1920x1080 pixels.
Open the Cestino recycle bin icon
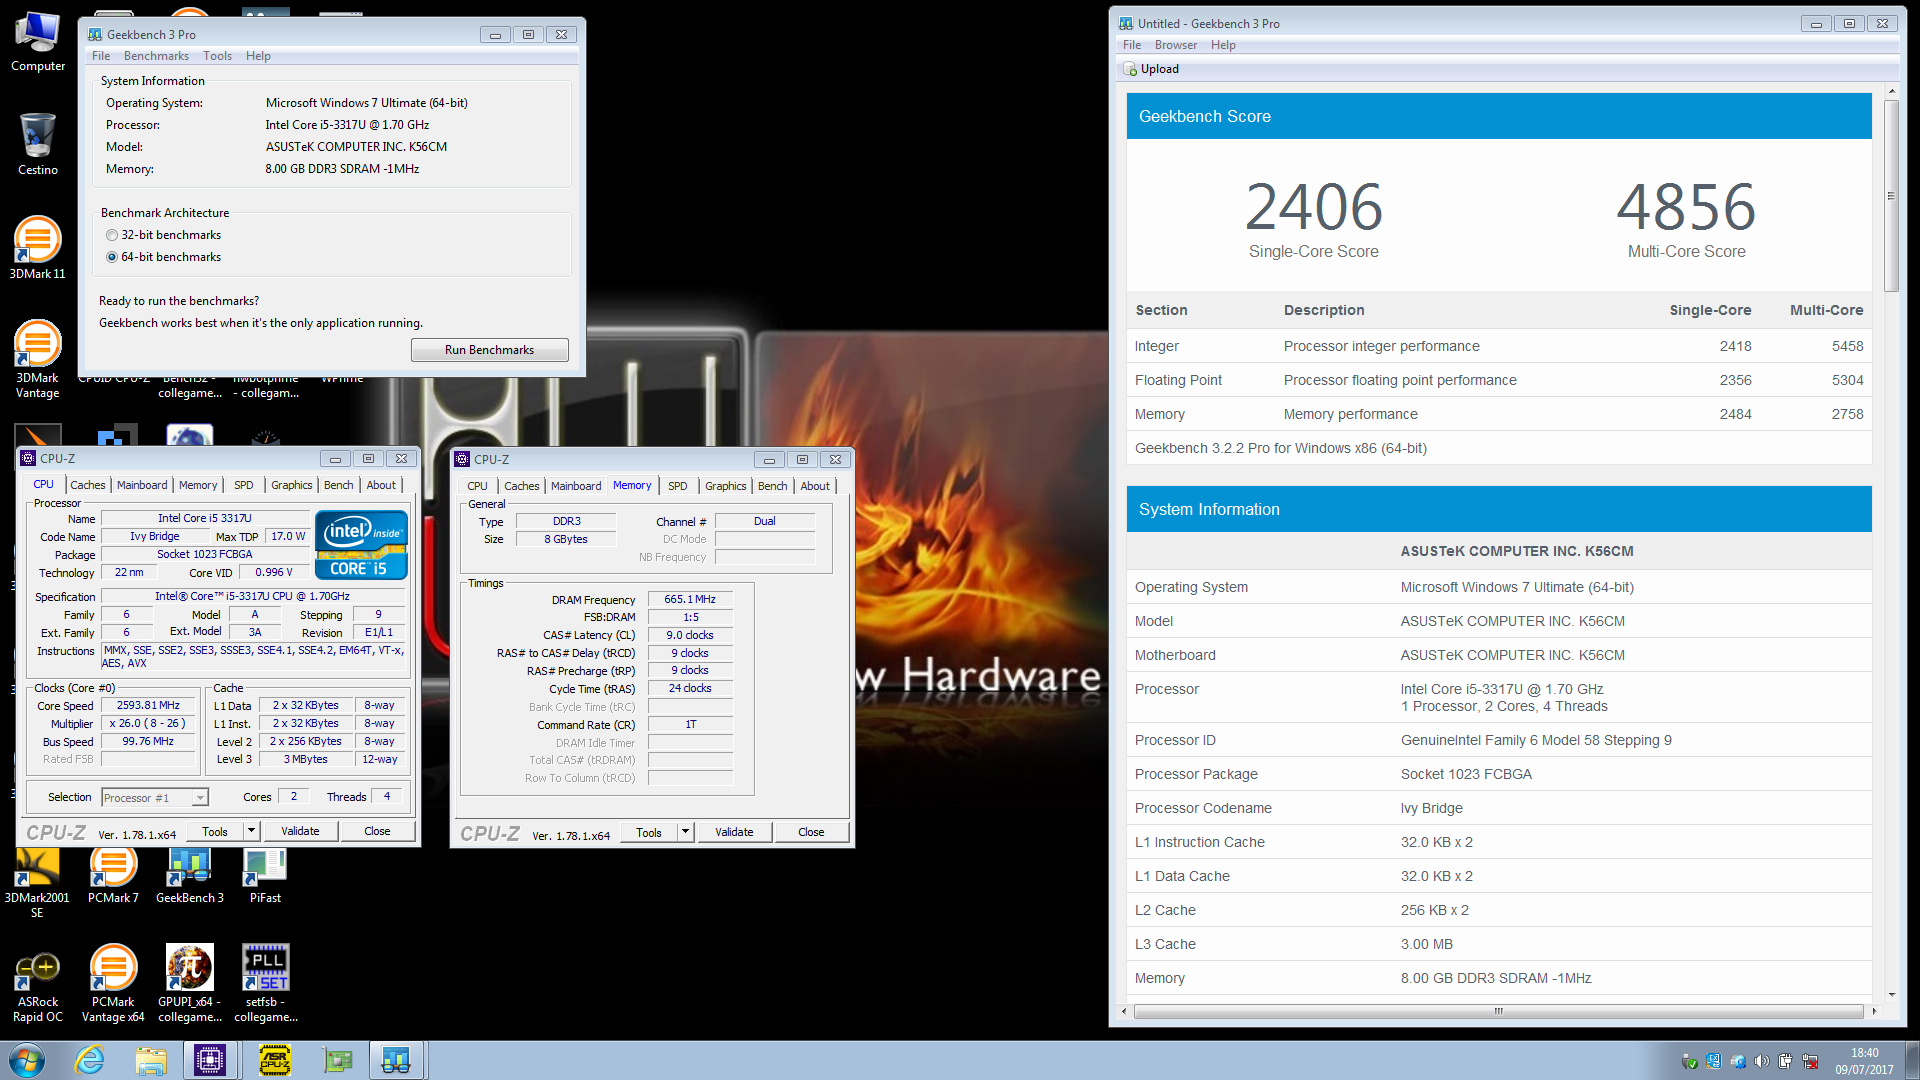(38, 144)
